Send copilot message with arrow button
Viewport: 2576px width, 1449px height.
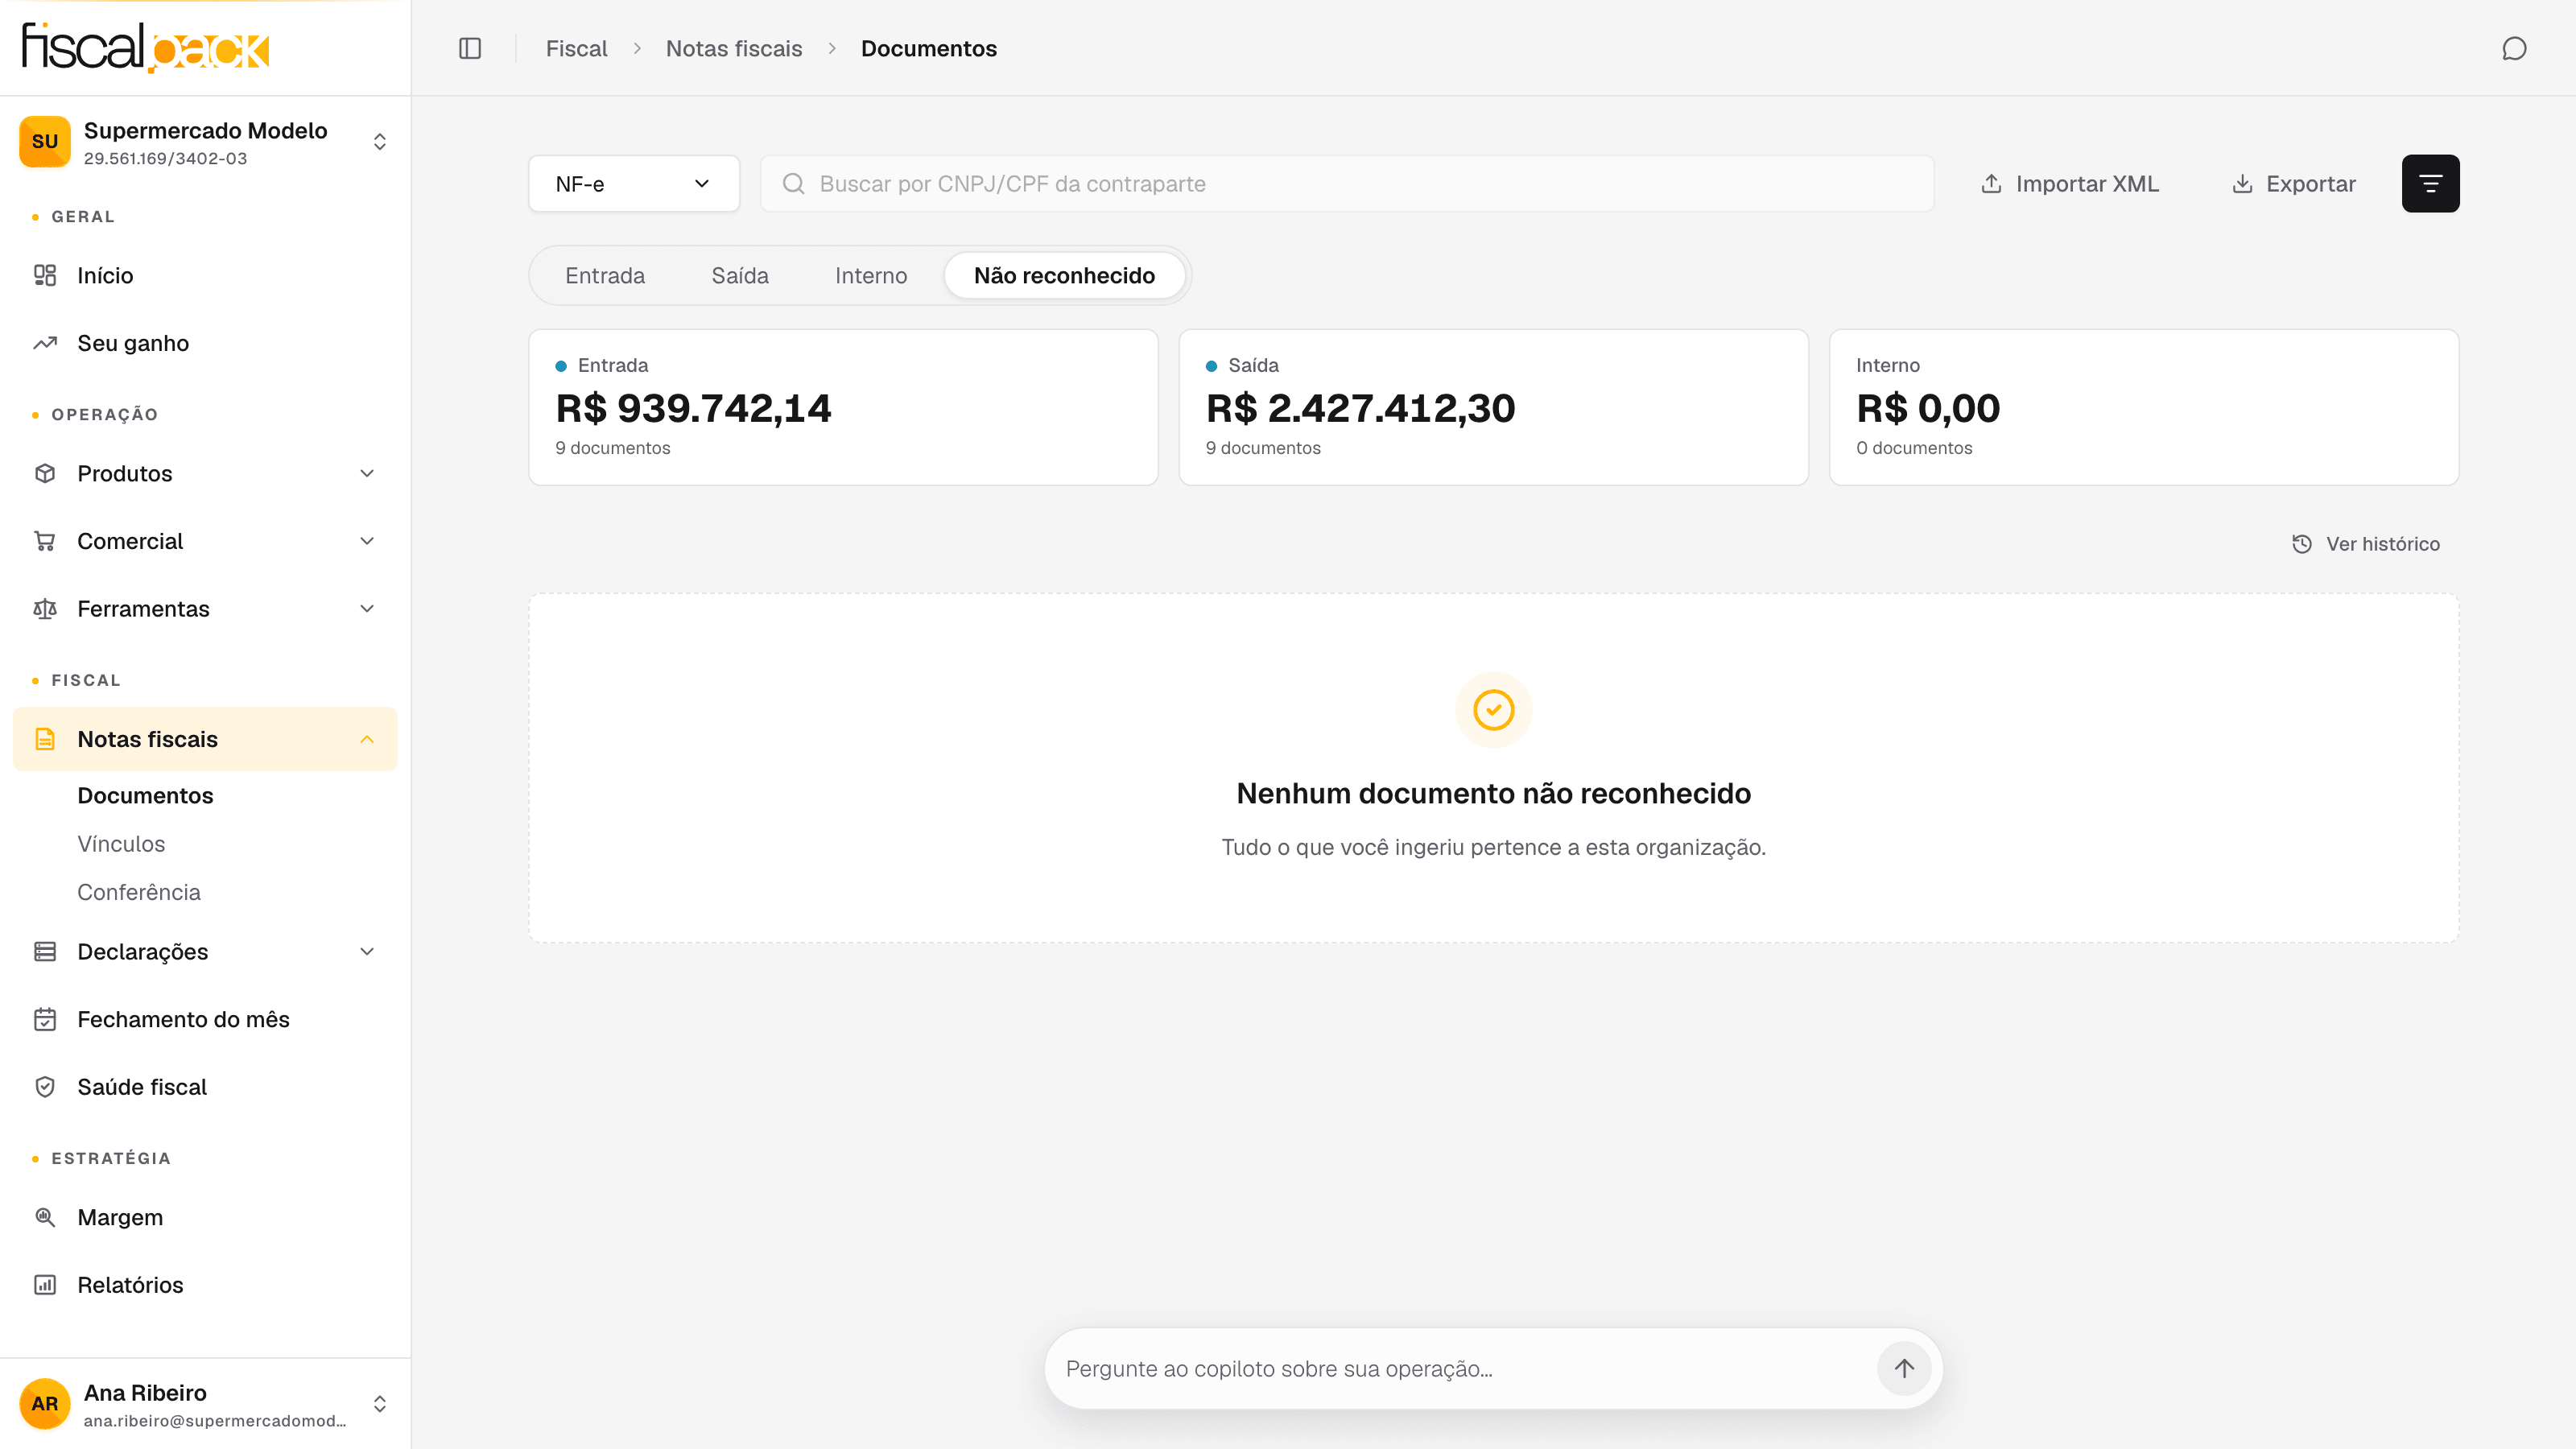point(1904,1368)
